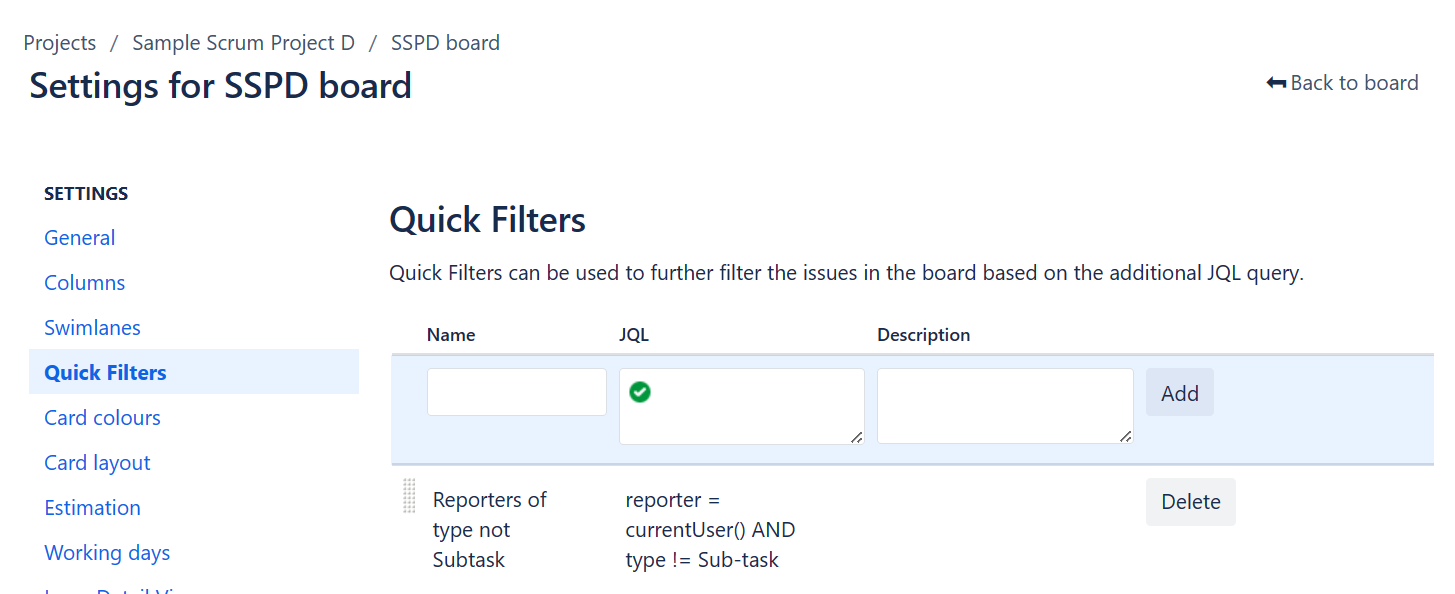Click inside the Description text area
Image resolution: width=1455 pixels, height=594 pixels.
point(1003,405)
